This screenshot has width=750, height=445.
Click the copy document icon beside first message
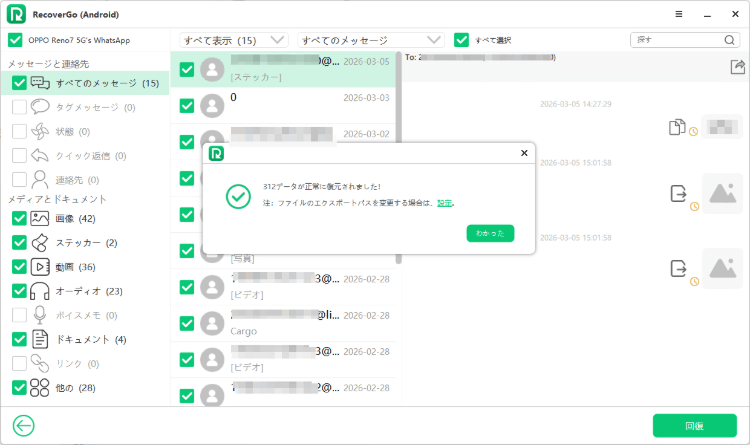[x=677, y=127]
